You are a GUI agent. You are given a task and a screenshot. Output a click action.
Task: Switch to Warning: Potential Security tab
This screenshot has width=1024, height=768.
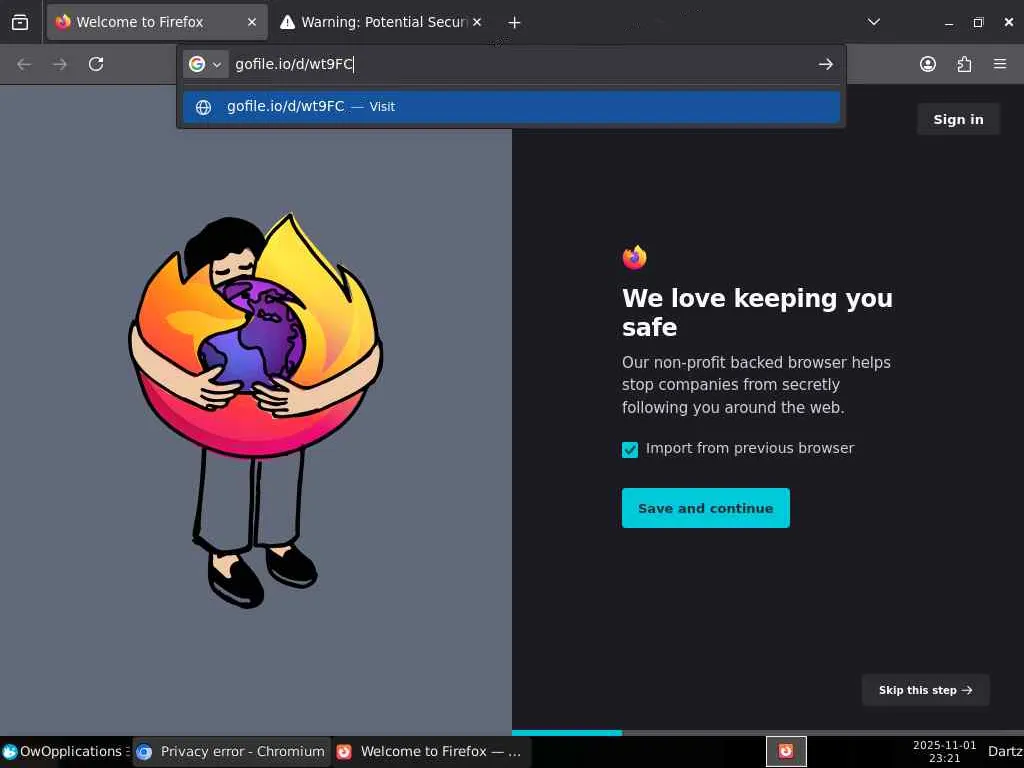tap(382, 22)
